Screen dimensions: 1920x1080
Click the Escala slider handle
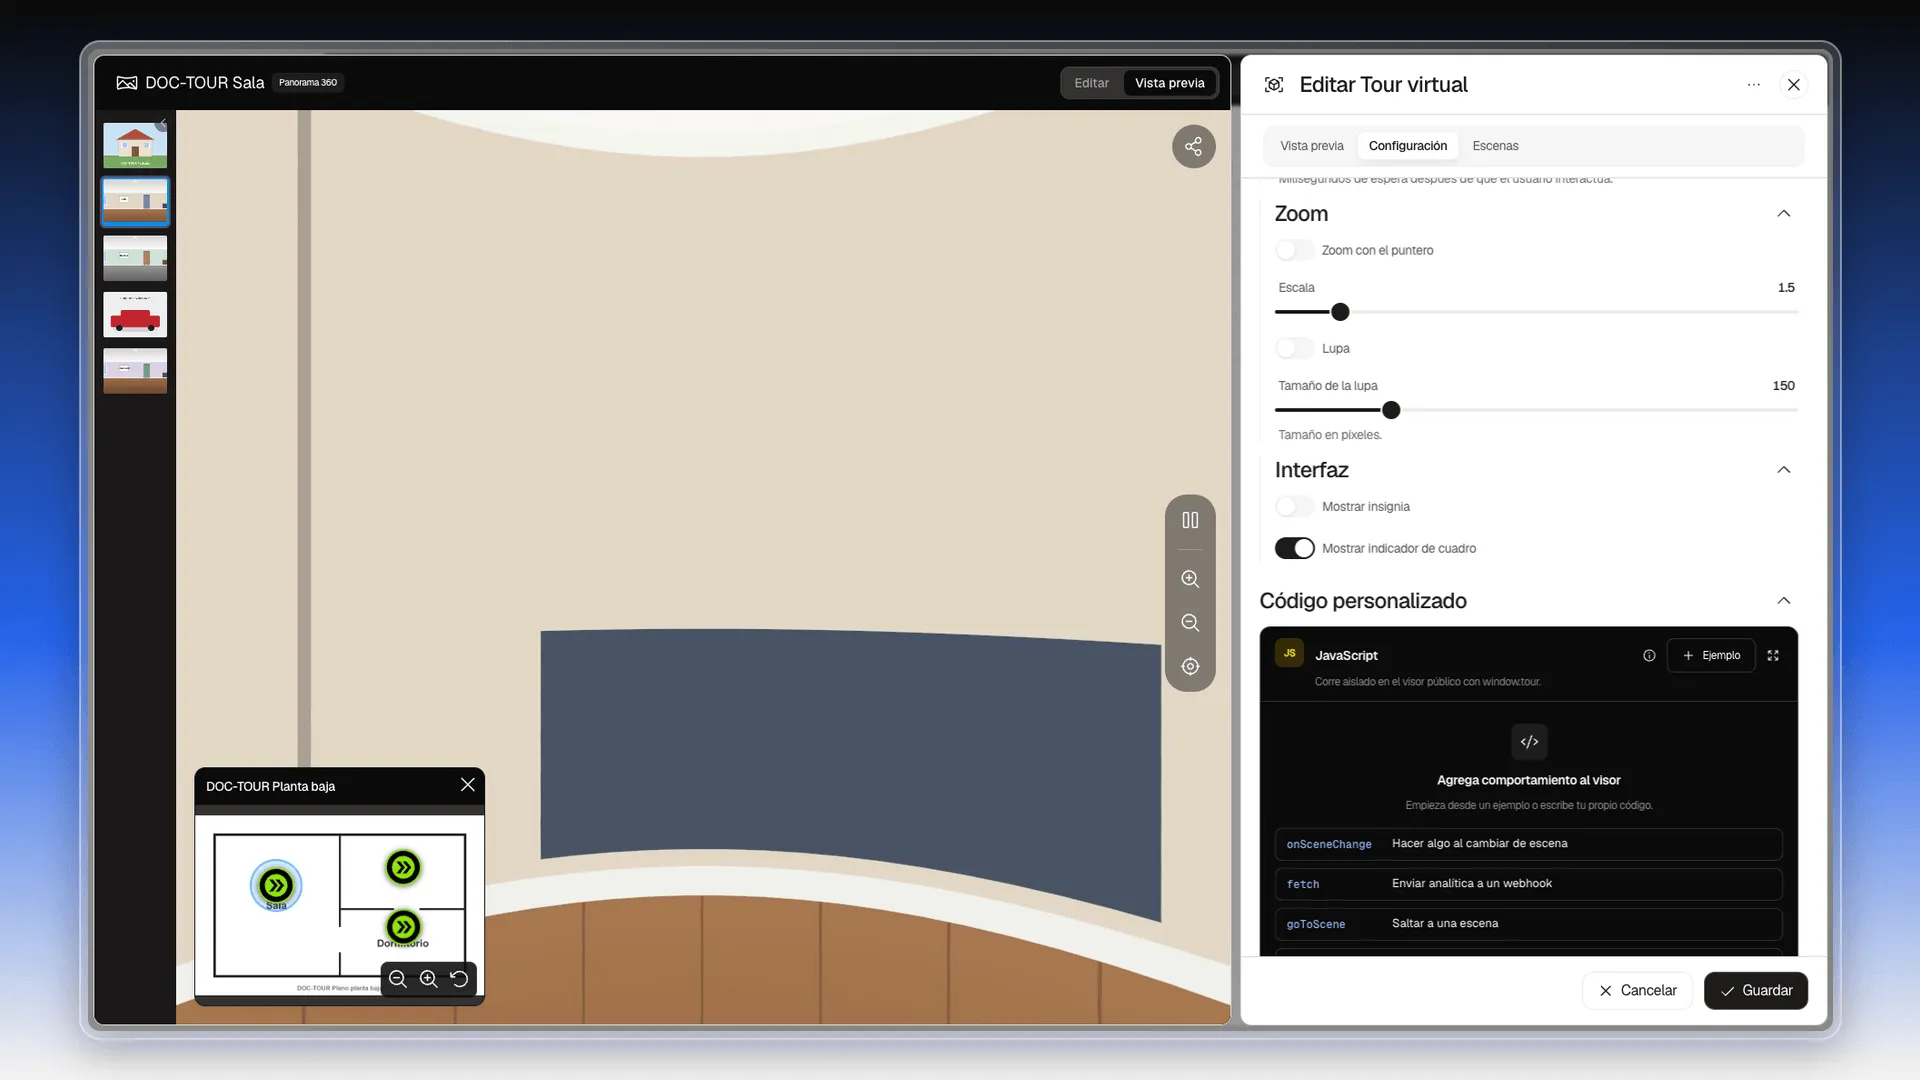(1340, 313)
